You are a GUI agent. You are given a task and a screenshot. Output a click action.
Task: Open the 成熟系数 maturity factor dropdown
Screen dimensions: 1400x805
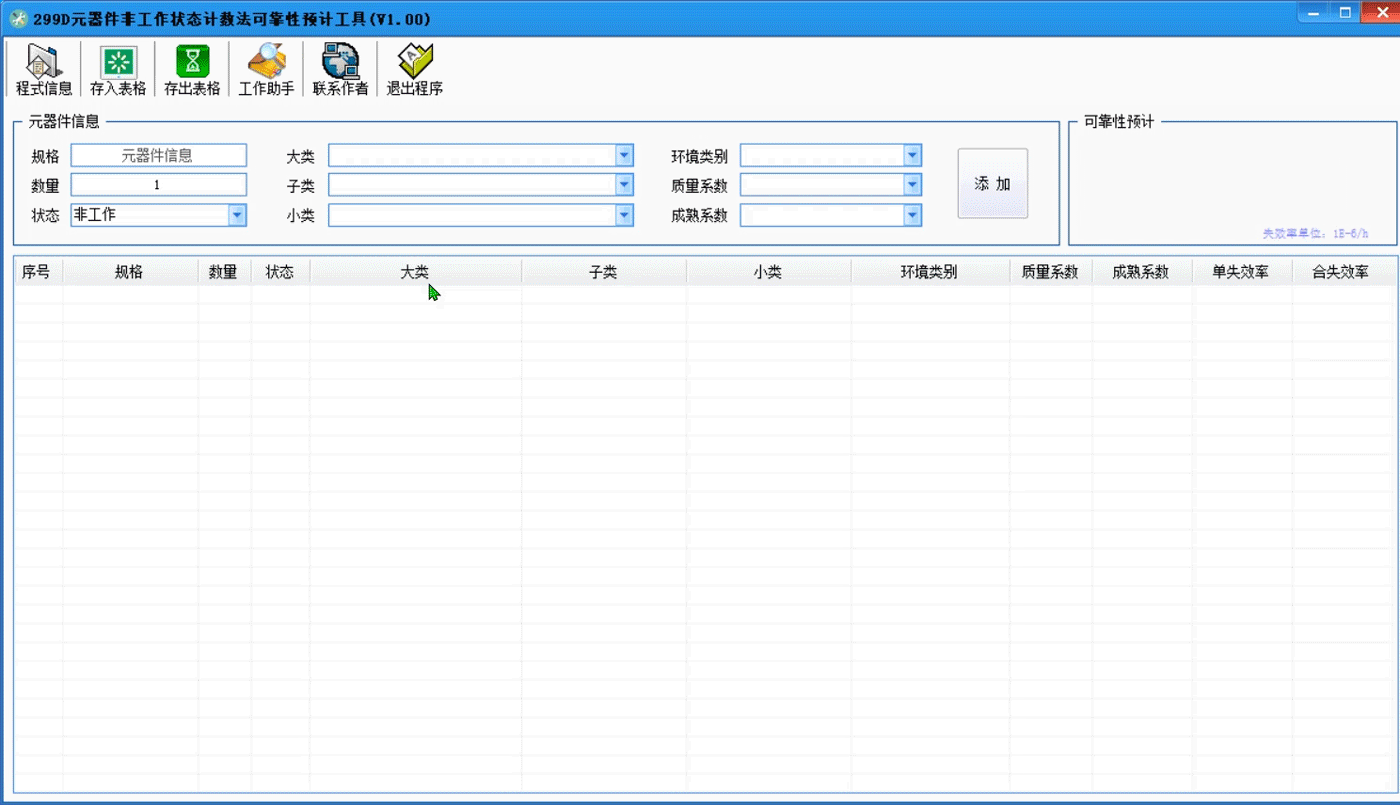tap(911, 215)
